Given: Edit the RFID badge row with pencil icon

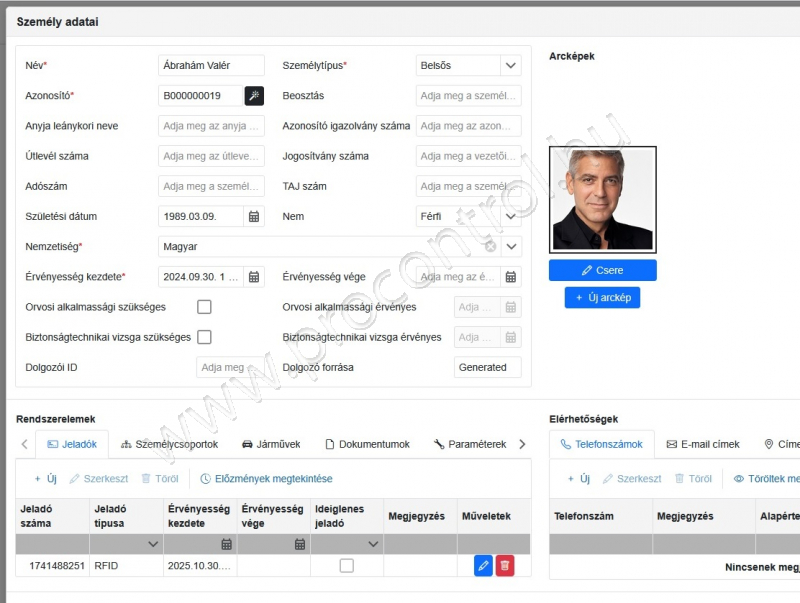Looking at the screenshot, I should coord(483,566).
